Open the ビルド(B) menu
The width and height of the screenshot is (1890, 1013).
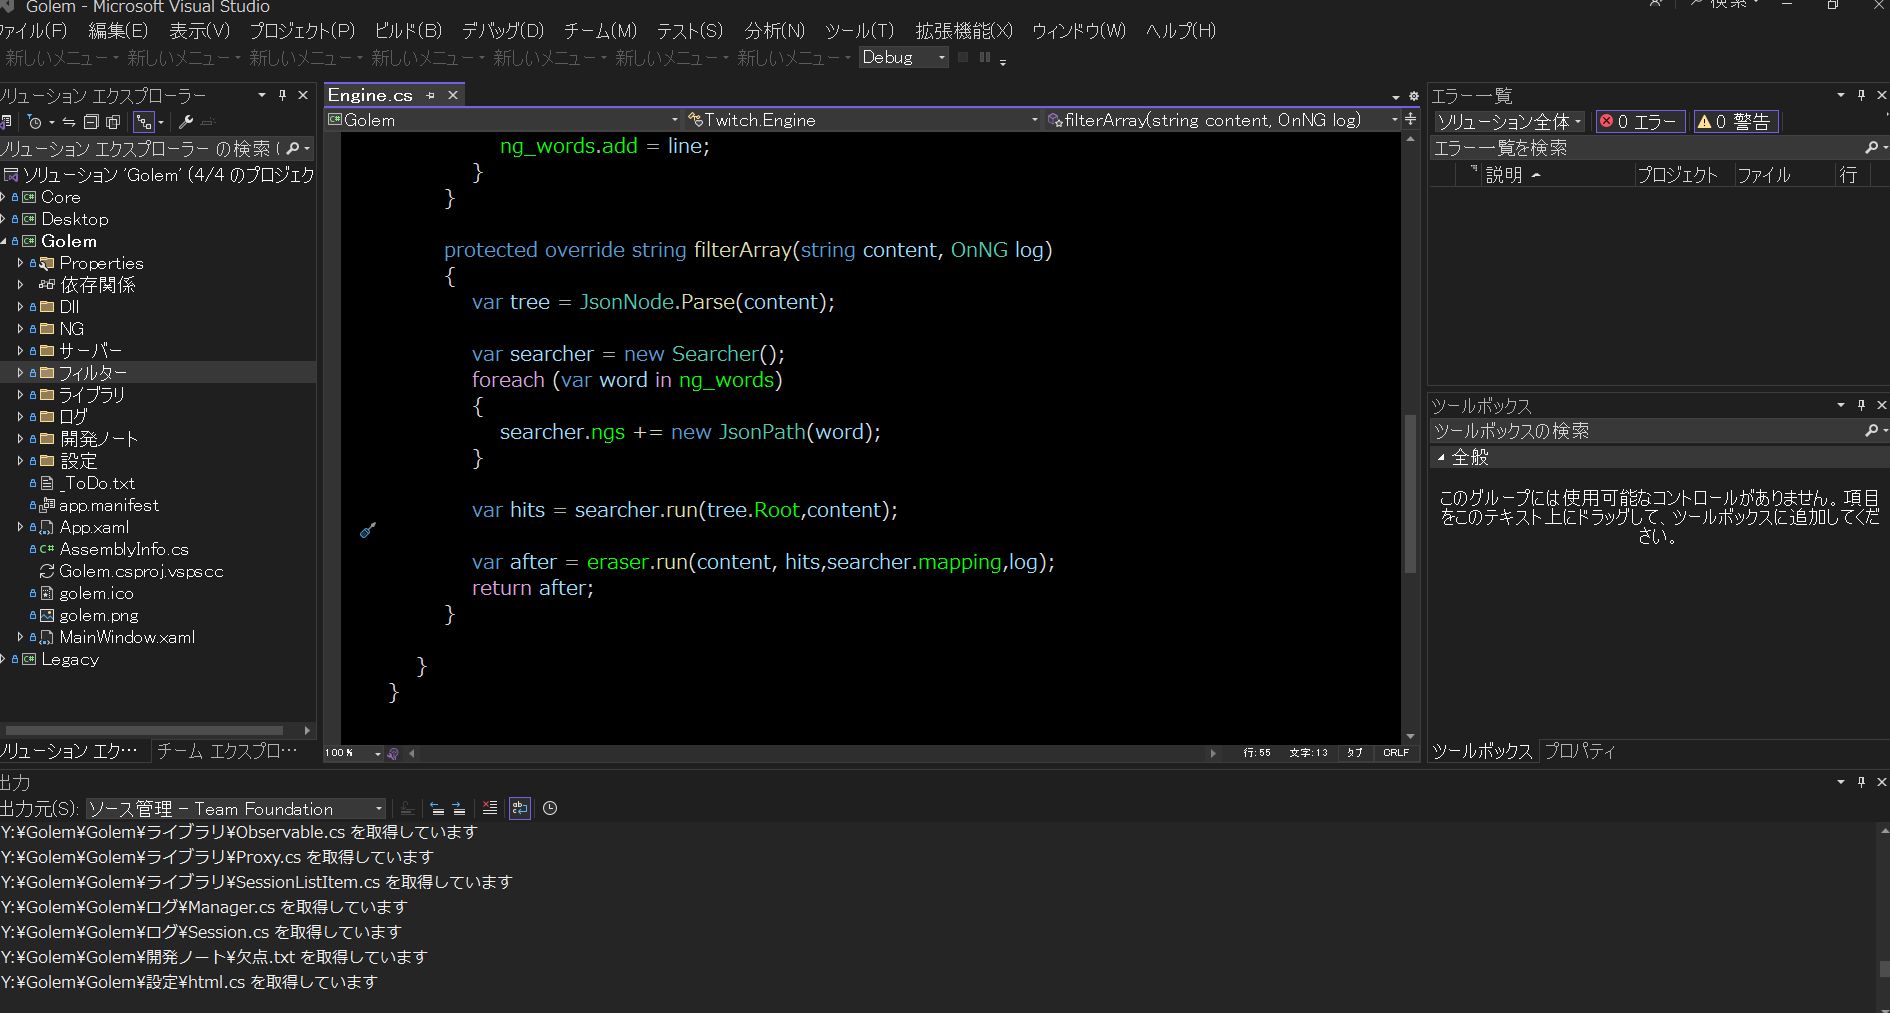coord(408,31)
